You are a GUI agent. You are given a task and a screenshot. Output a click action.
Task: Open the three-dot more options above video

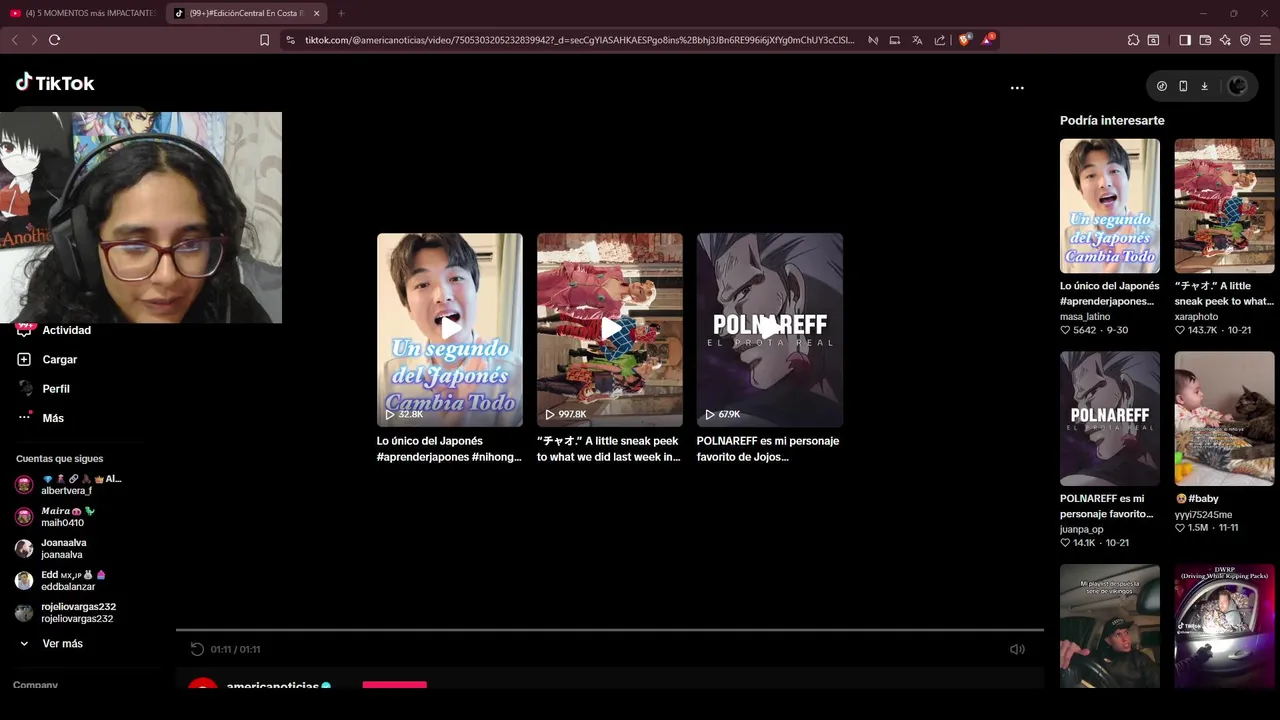(x=1017, y=88)
